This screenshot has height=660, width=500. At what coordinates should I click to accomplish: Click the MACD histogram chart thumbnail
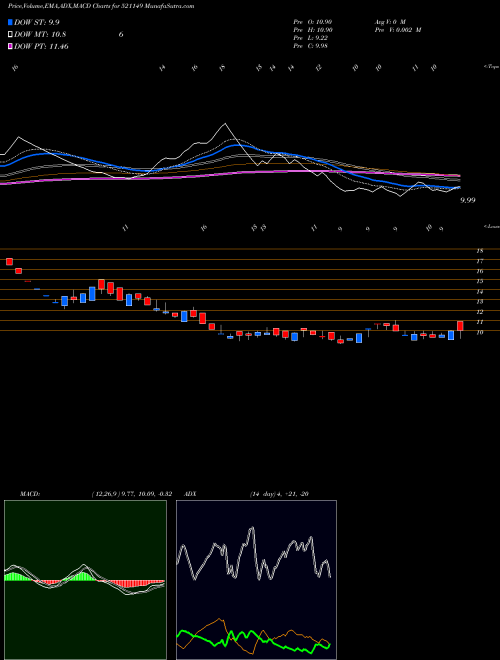tap(85, 580)
